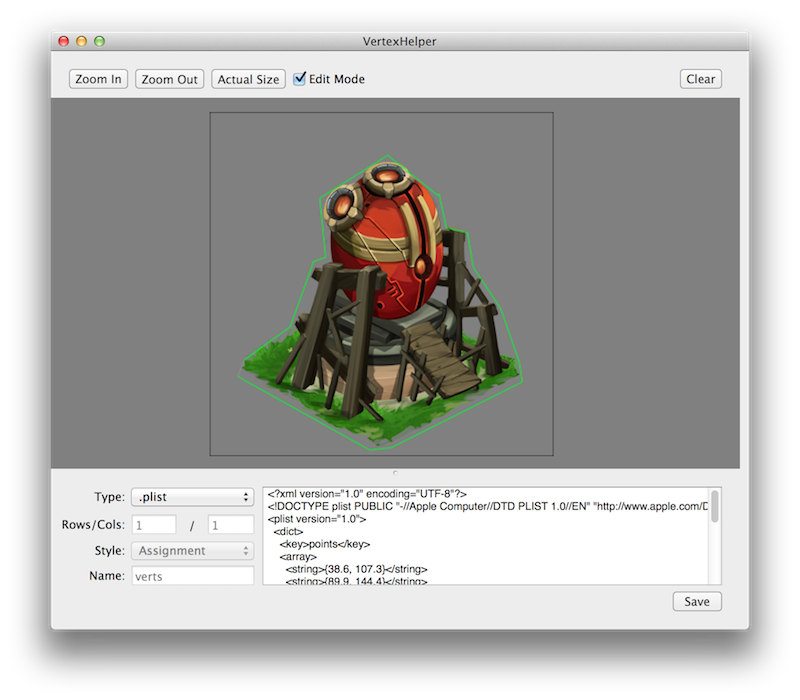800x700 pixels.
Task: Open the Type dropdown showing .plist
Action: pyautogui.click(x=192, y=497)
